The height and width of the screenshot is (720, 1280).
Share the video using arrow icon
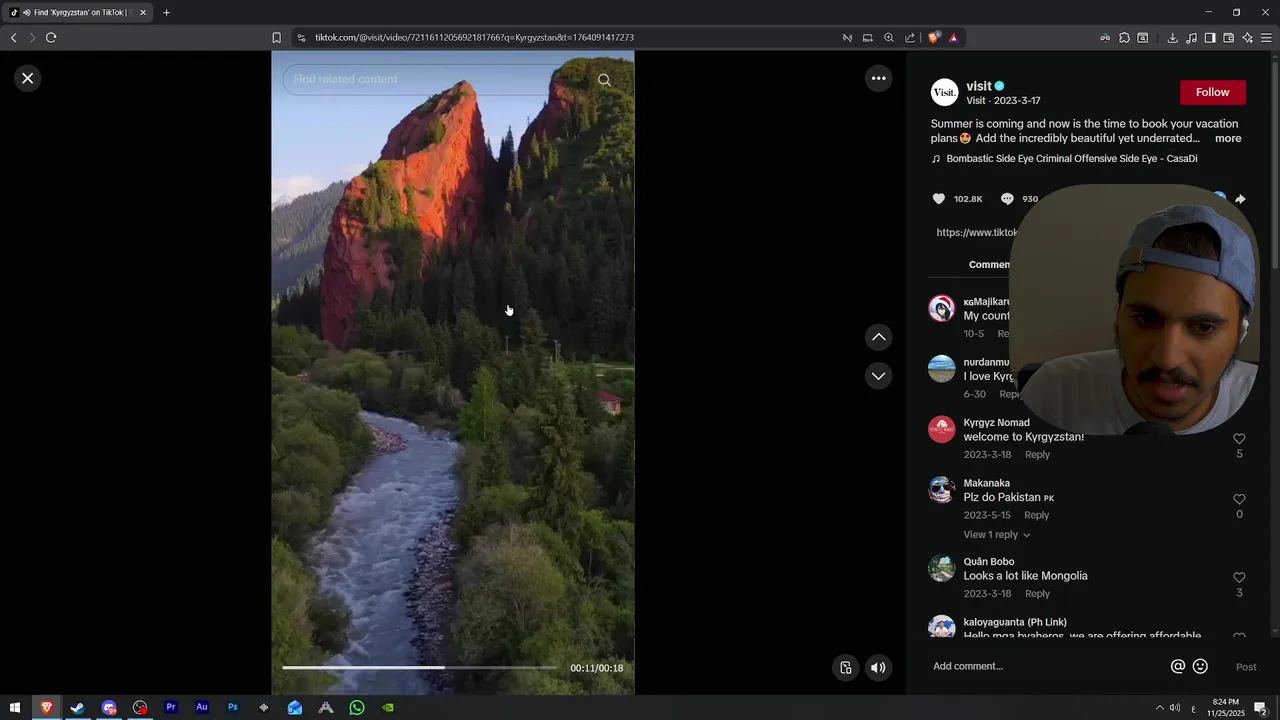click(1240, 199)
